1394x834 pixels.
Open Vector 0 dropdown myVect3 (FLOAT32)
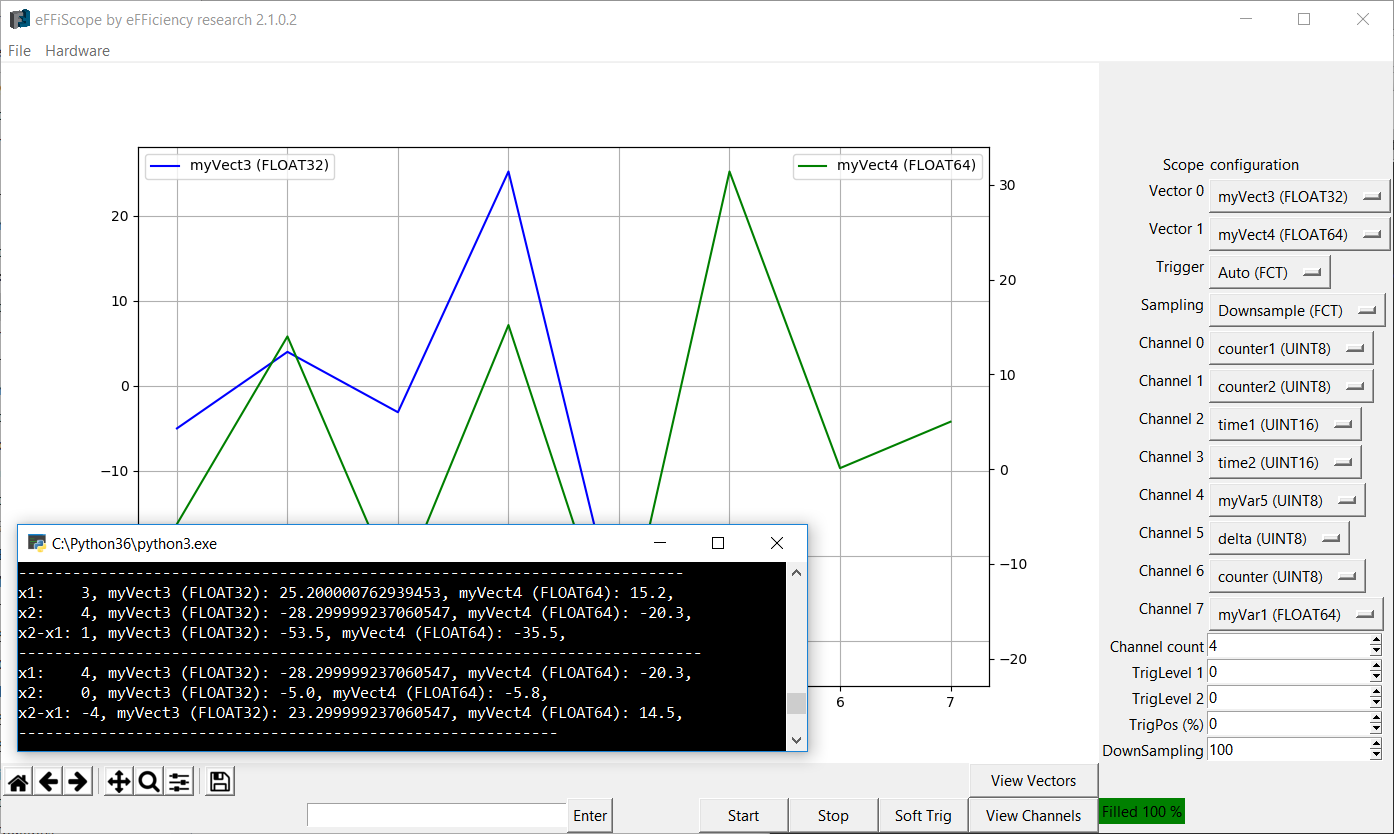click(x=1299, y=197)
